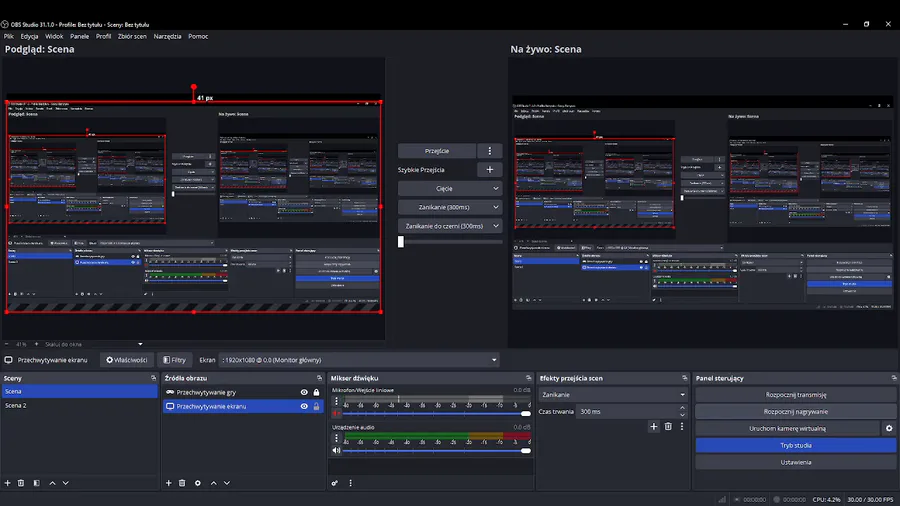Open source Właściwości button

tap(126, 360)
